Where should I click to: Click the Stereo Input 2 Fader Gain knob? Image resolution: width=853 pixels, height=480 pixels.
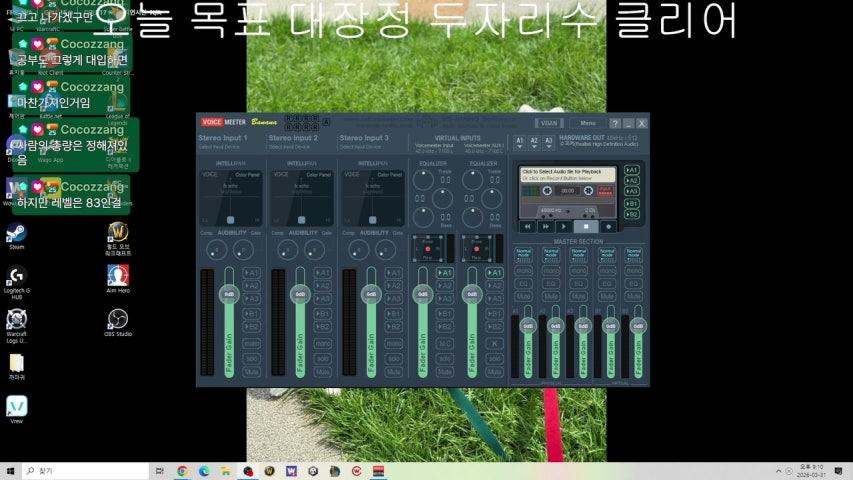pos(298,295)
